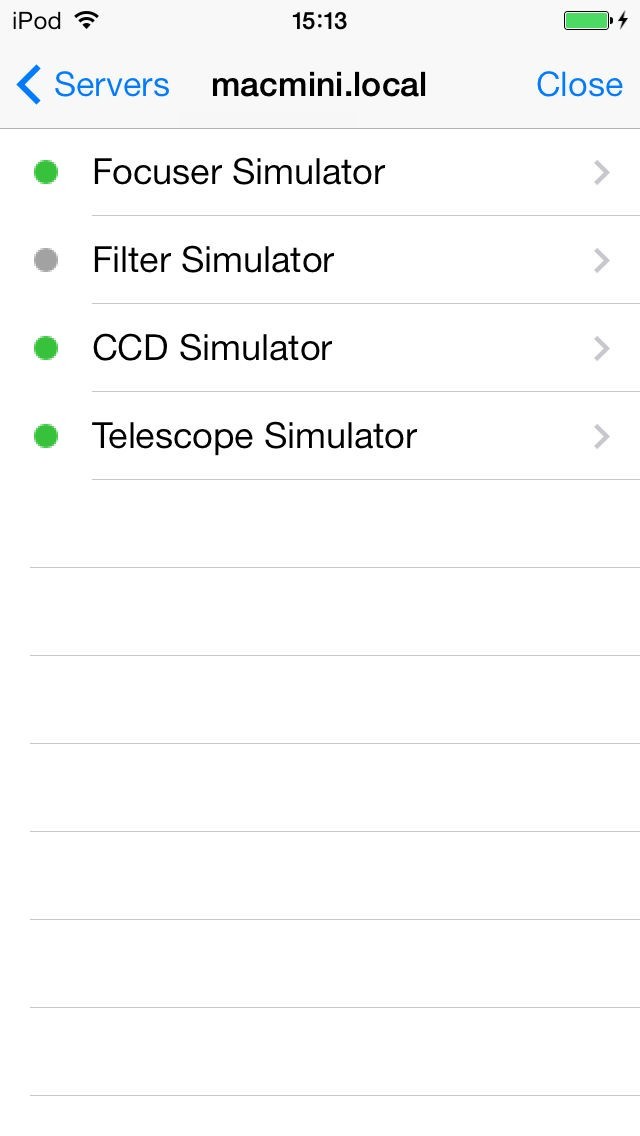The width and height of the screenshot is (640, 1136).
Task: Tap the back arrow chevron icon
Action: click(x=29, y=85)
